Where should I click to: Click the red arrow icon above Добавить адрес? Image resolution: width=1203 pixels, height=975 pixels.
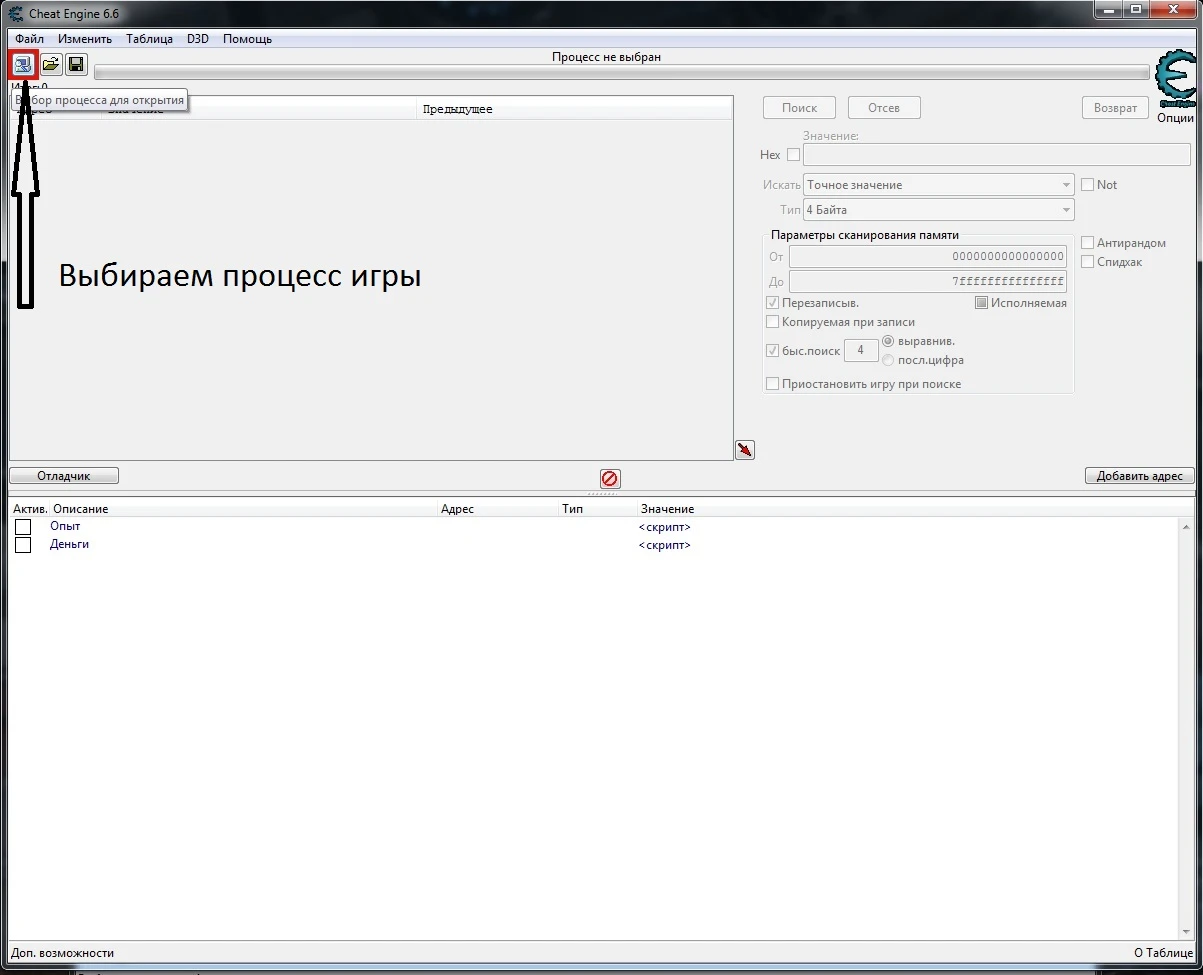(744, 449)
